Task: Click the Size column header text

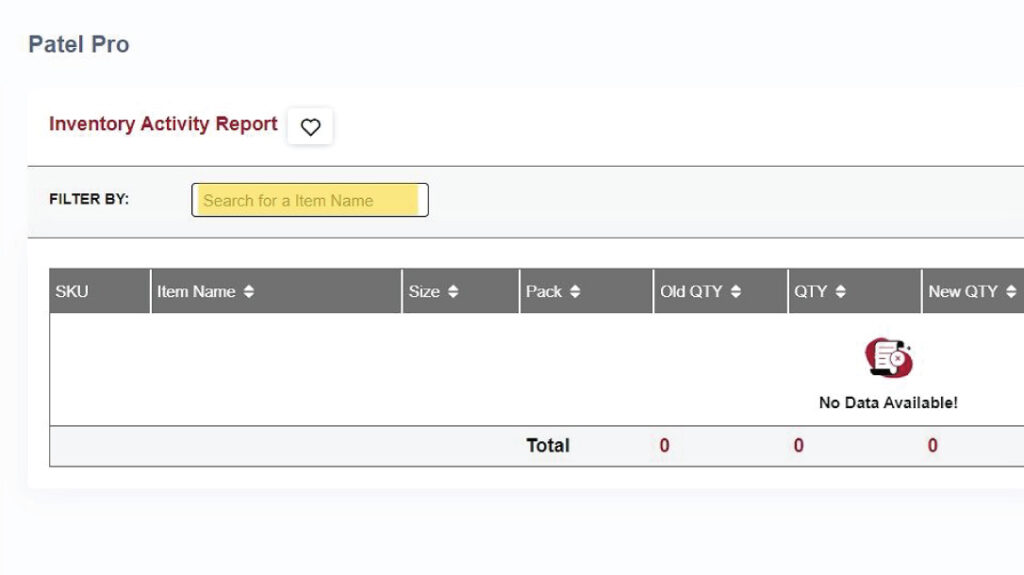Action: (424, 292)
